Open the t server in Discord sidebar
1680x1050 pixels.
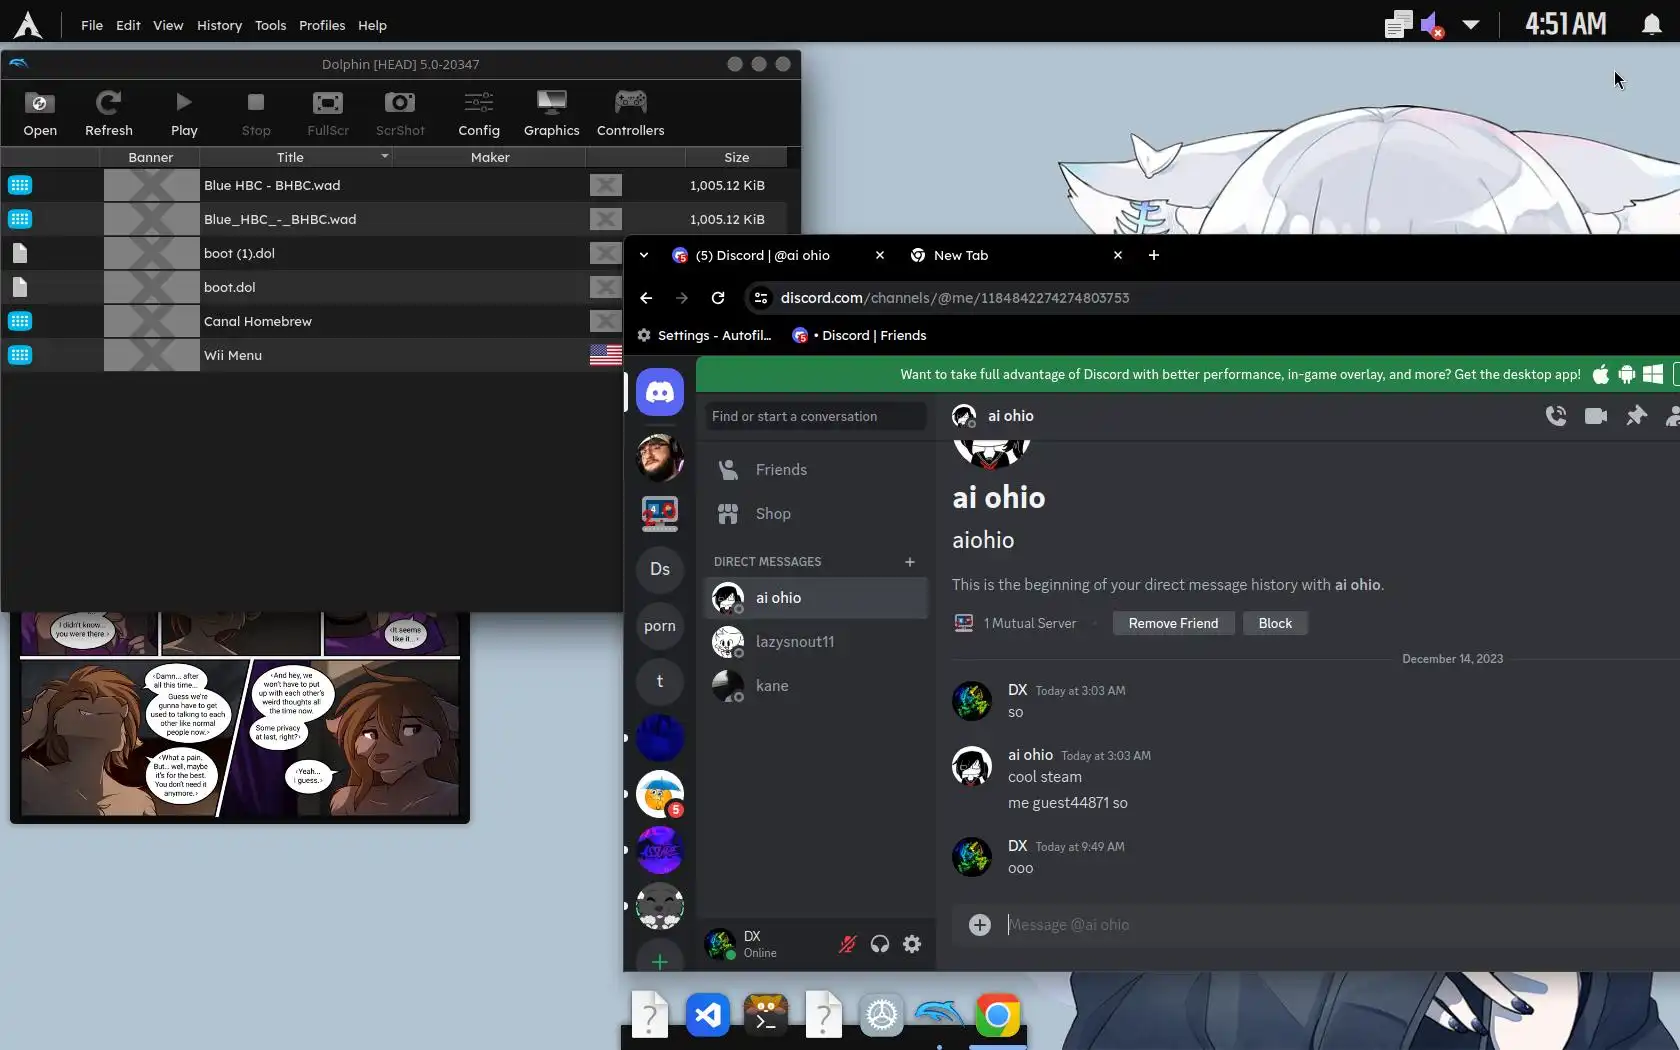660,682
